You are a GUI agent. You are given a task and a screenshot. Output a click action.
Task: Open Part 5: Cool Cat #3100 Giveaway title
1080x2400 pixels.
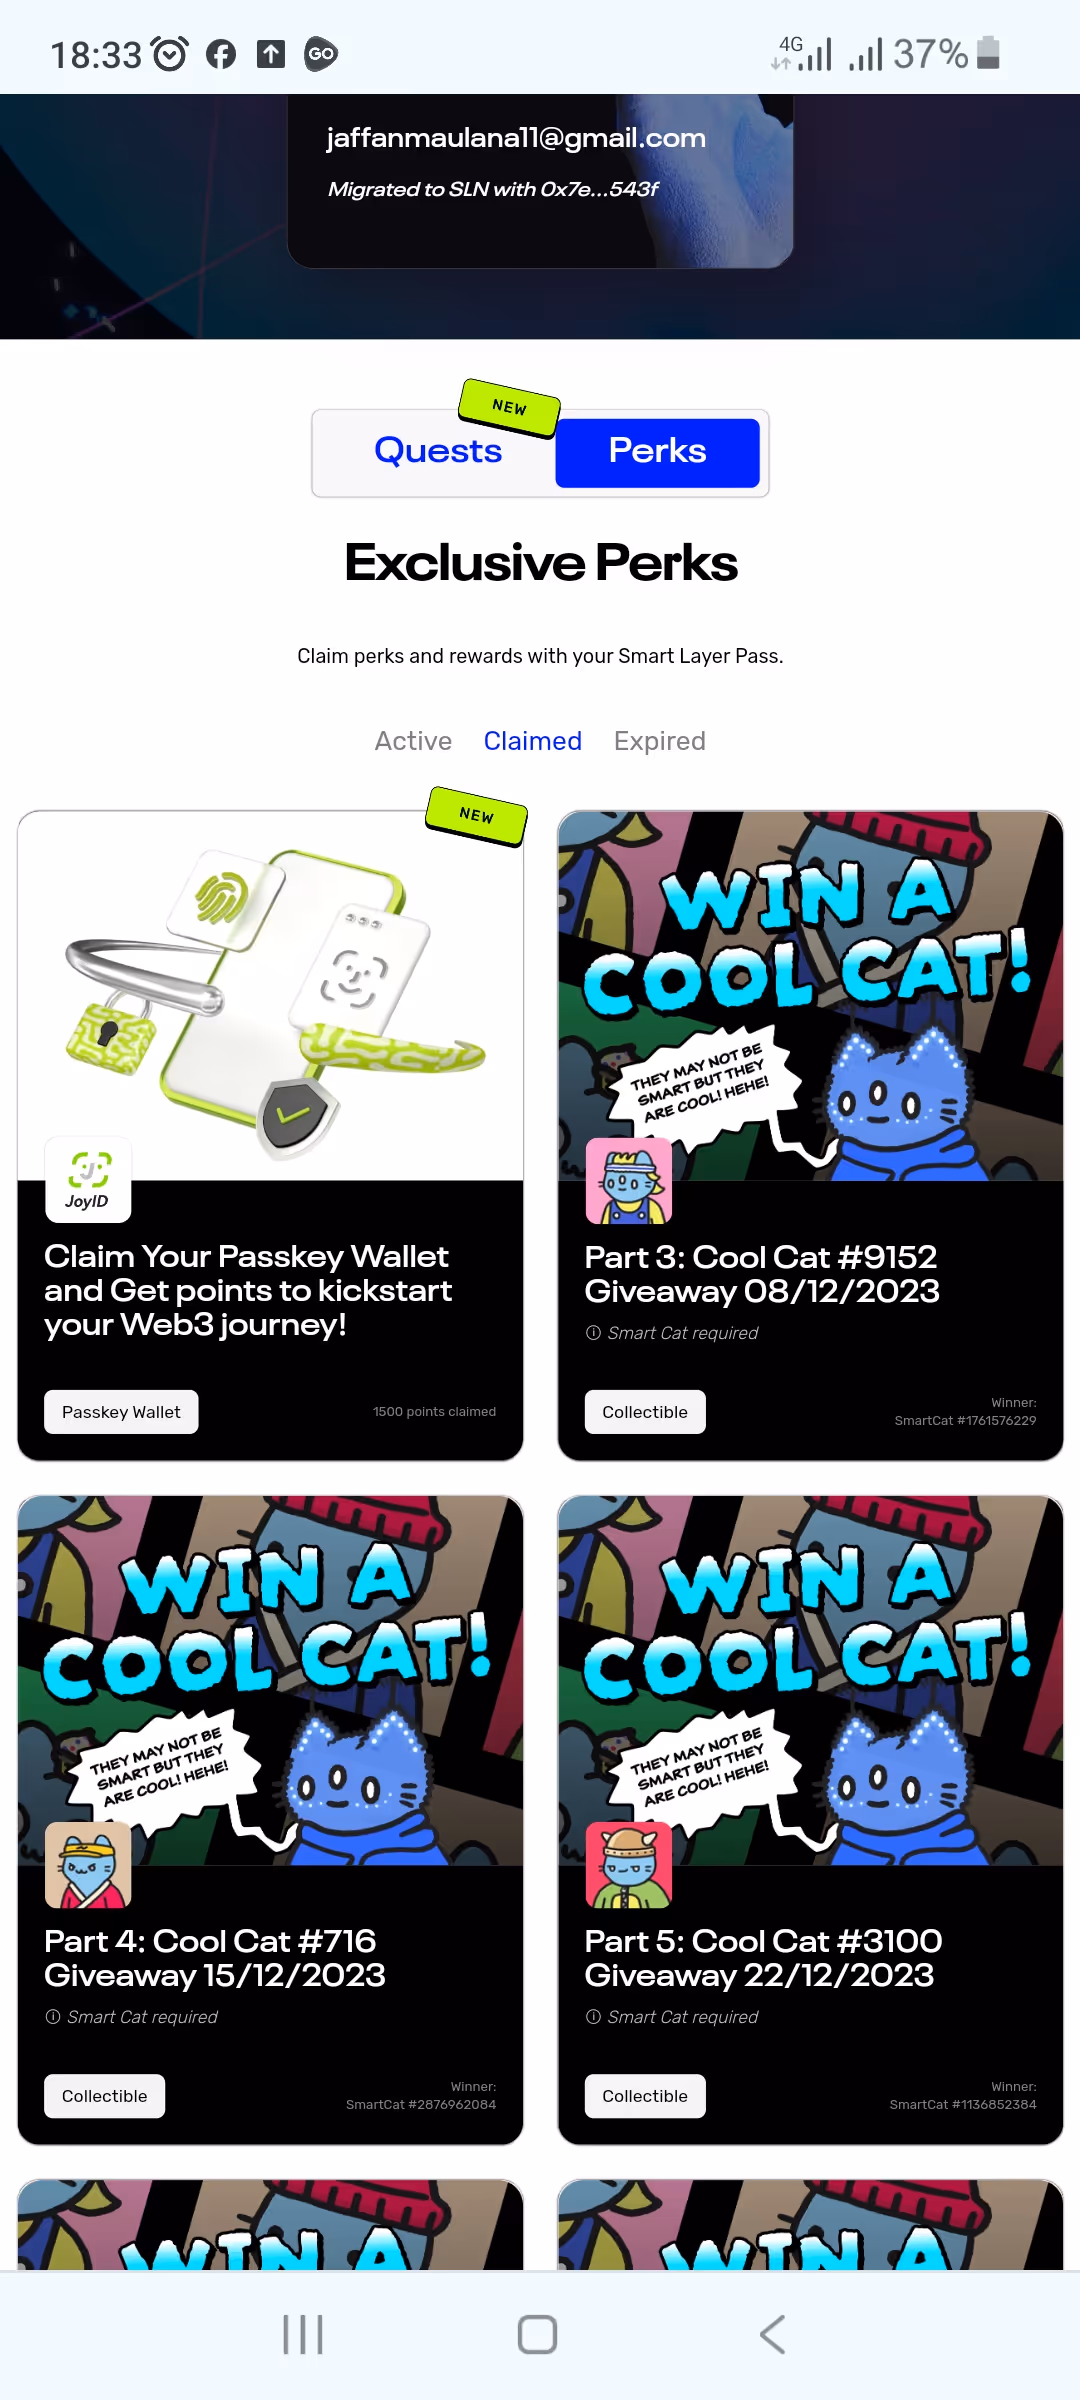click(763, 1958)
